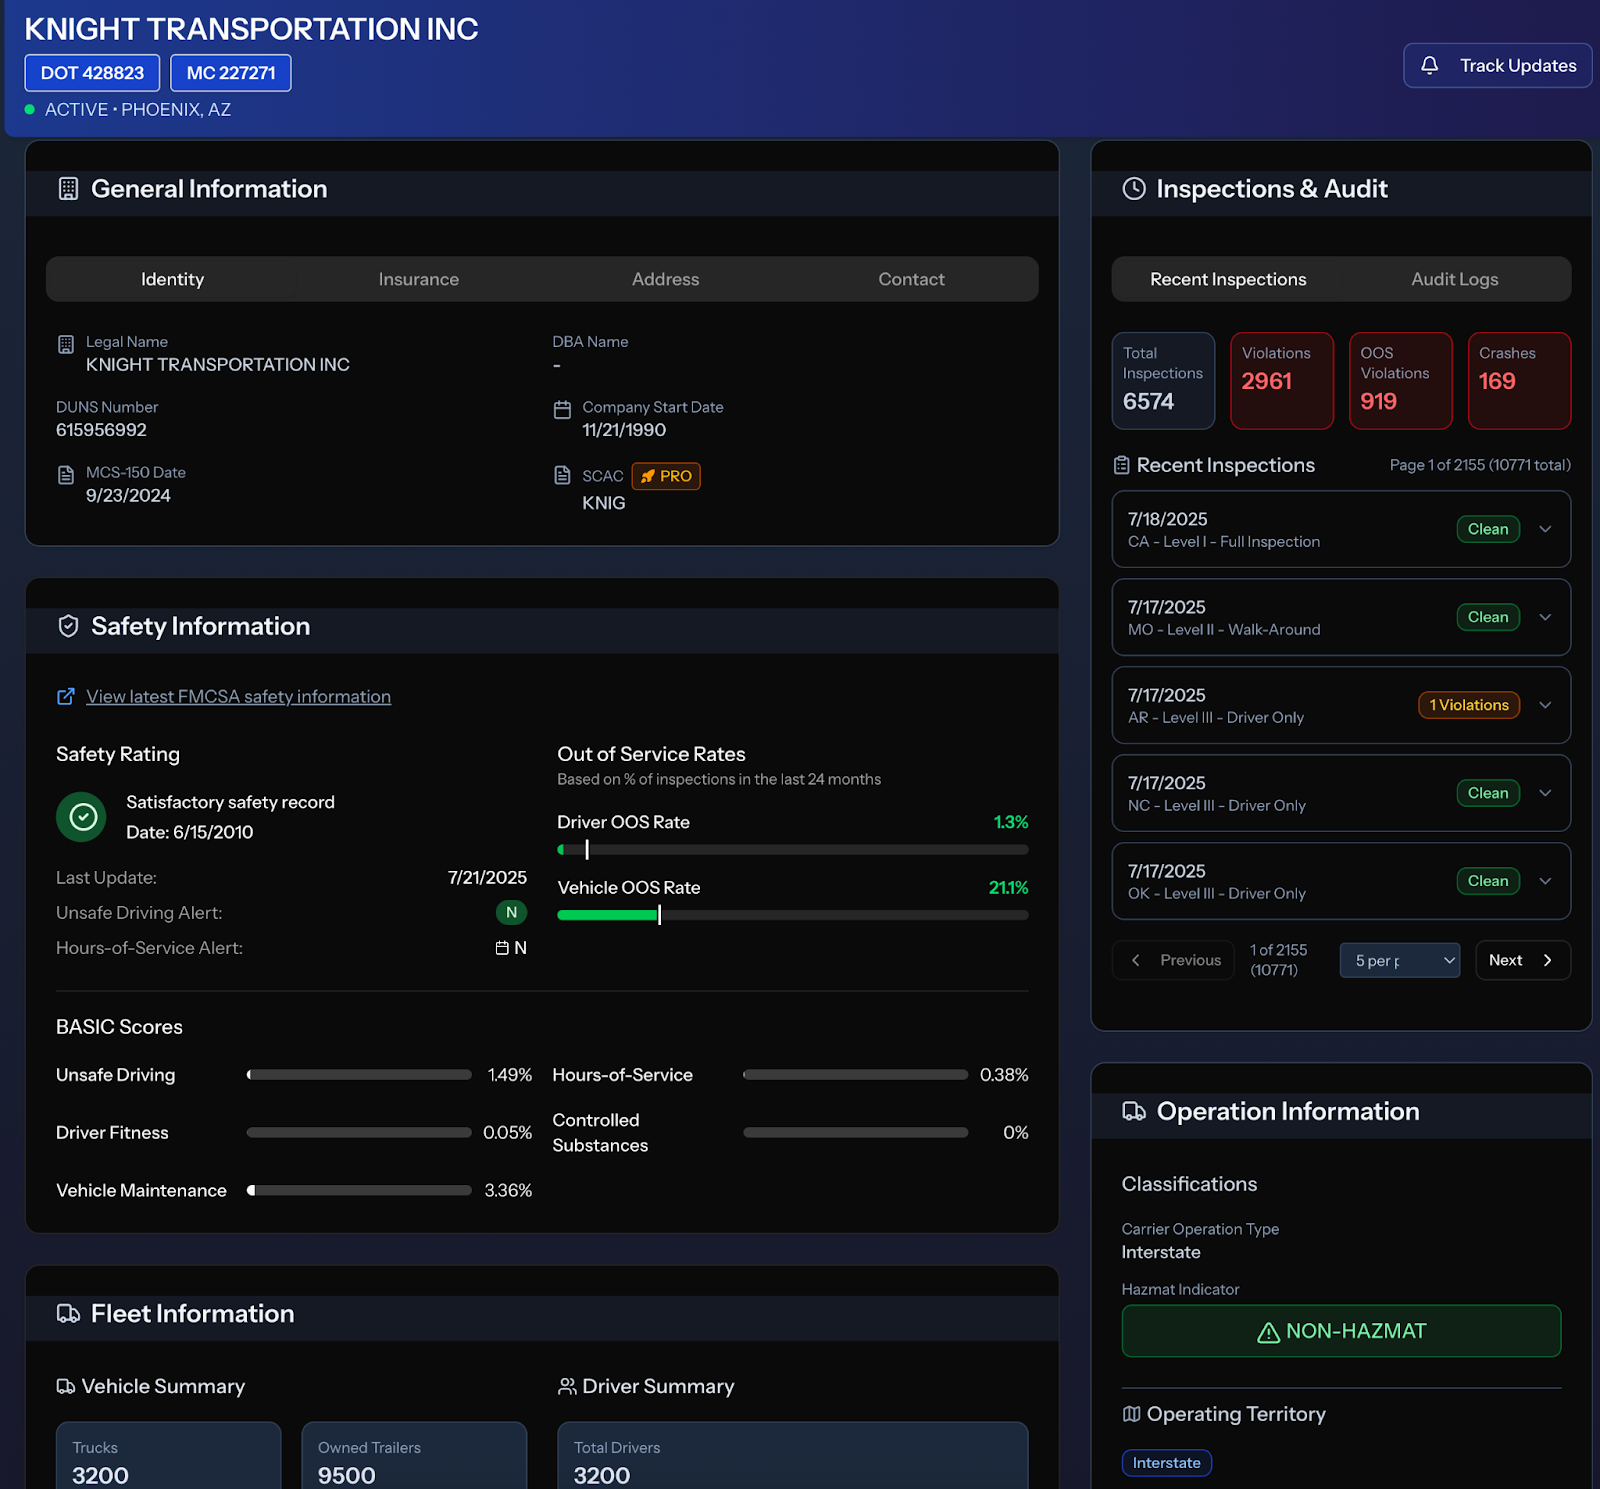Open the 5 per page dropdown
This screenshot has height=1489, width=1600.
pos(1400,960)
